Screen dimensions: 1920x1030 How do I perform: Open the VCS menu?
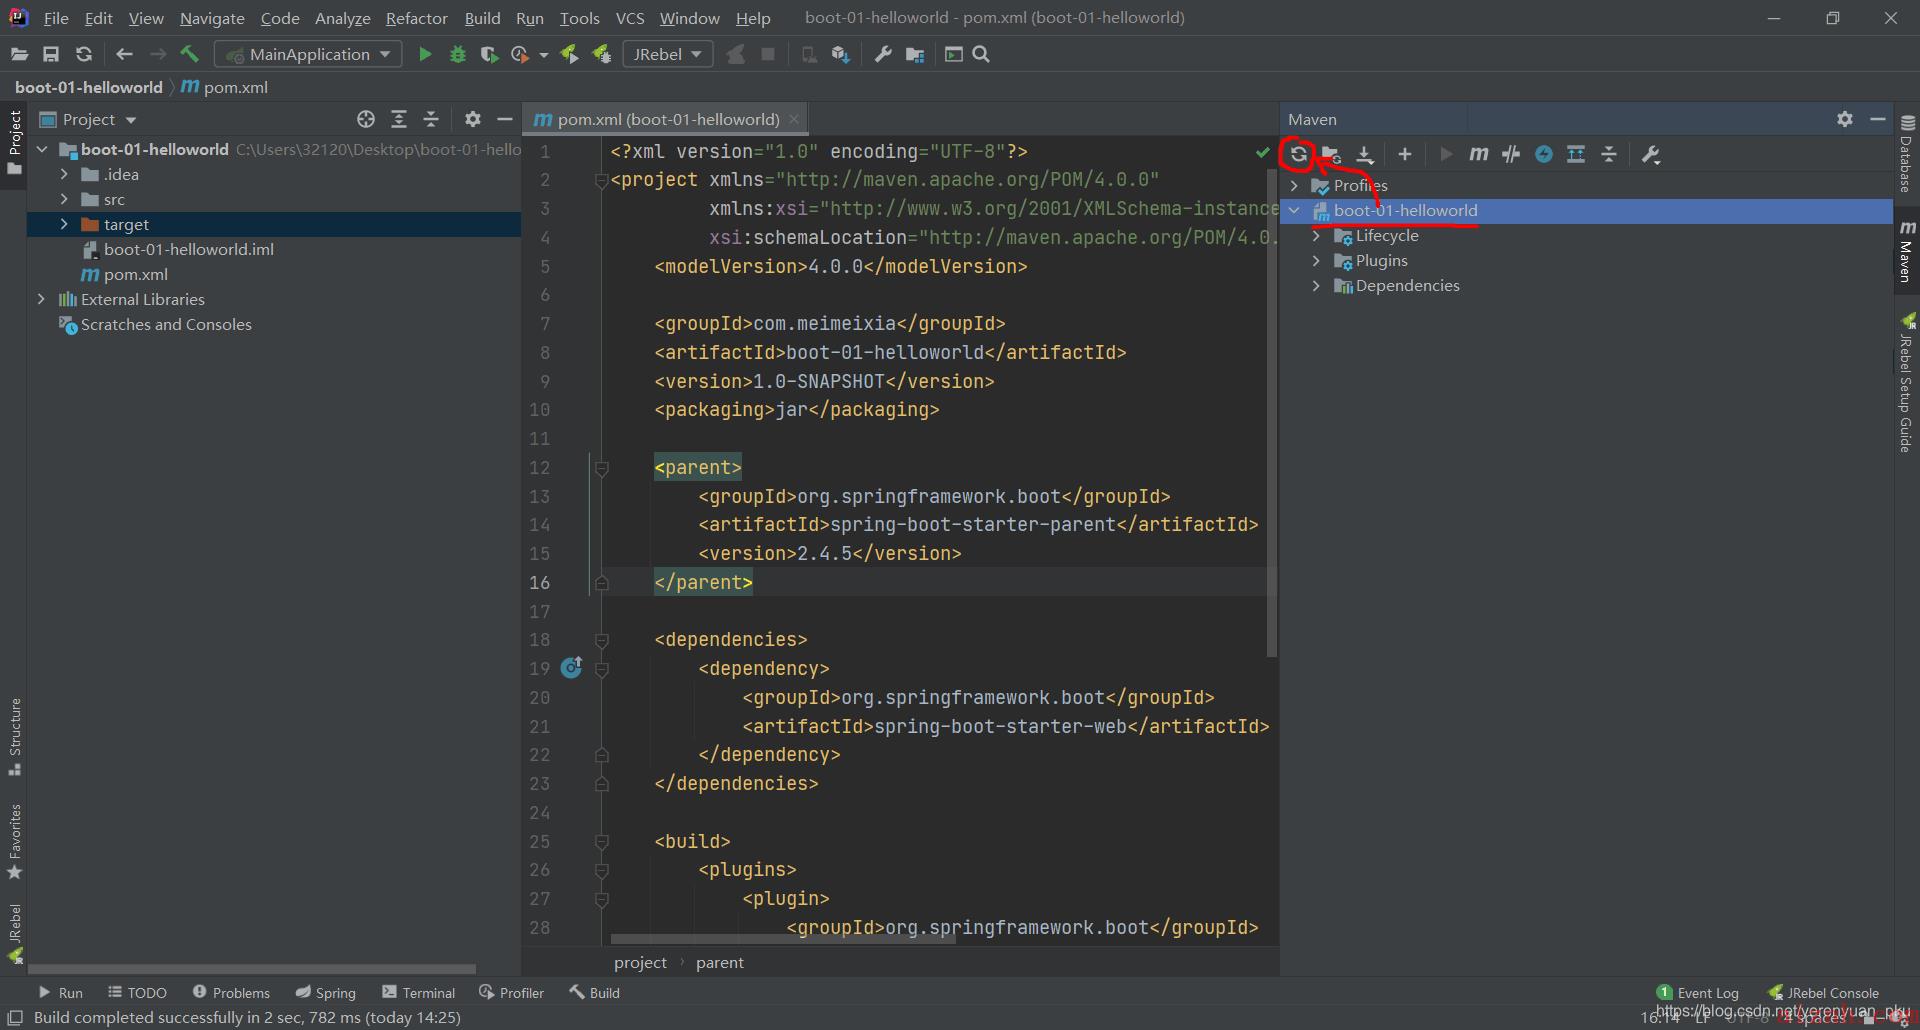[x=630, y=18]
